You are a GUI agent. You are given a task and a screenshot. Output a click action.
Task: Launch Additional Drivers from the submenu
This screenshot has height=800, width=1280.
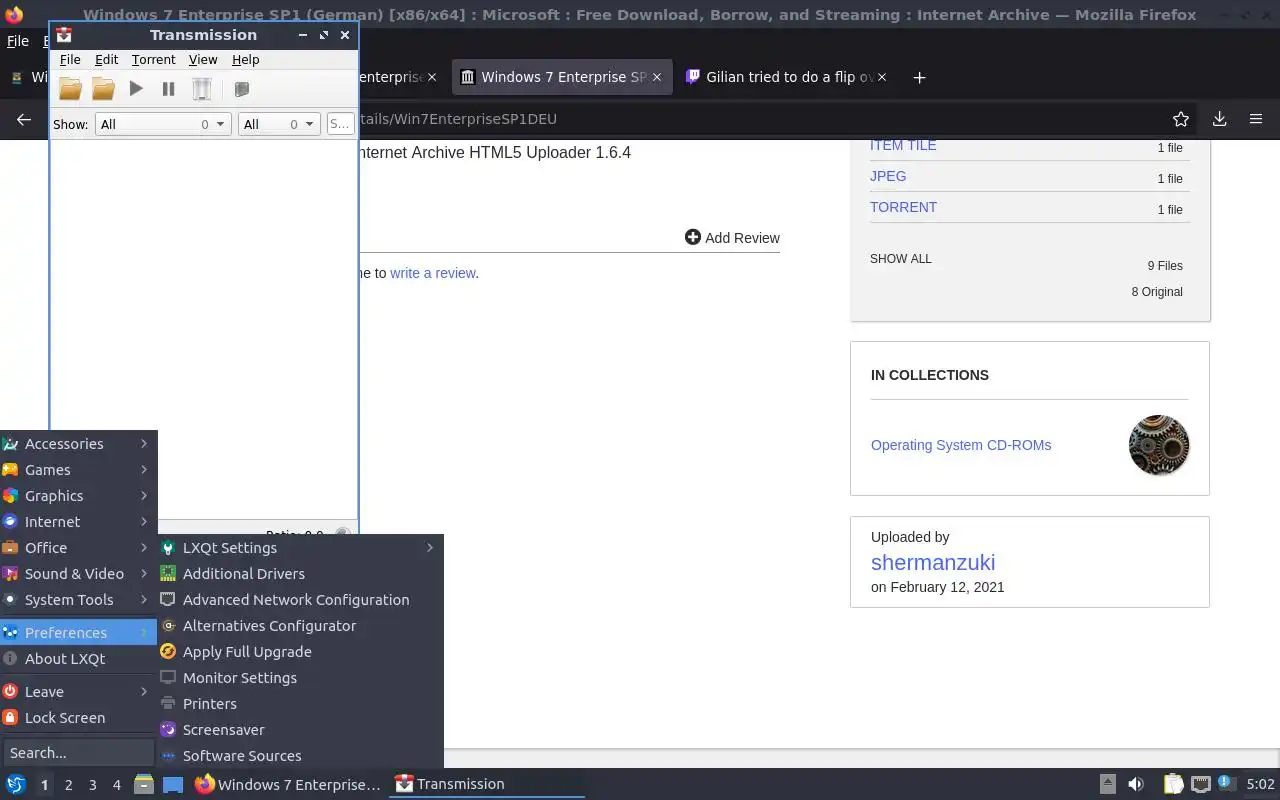pyautogui.click(x=300, y=574)
